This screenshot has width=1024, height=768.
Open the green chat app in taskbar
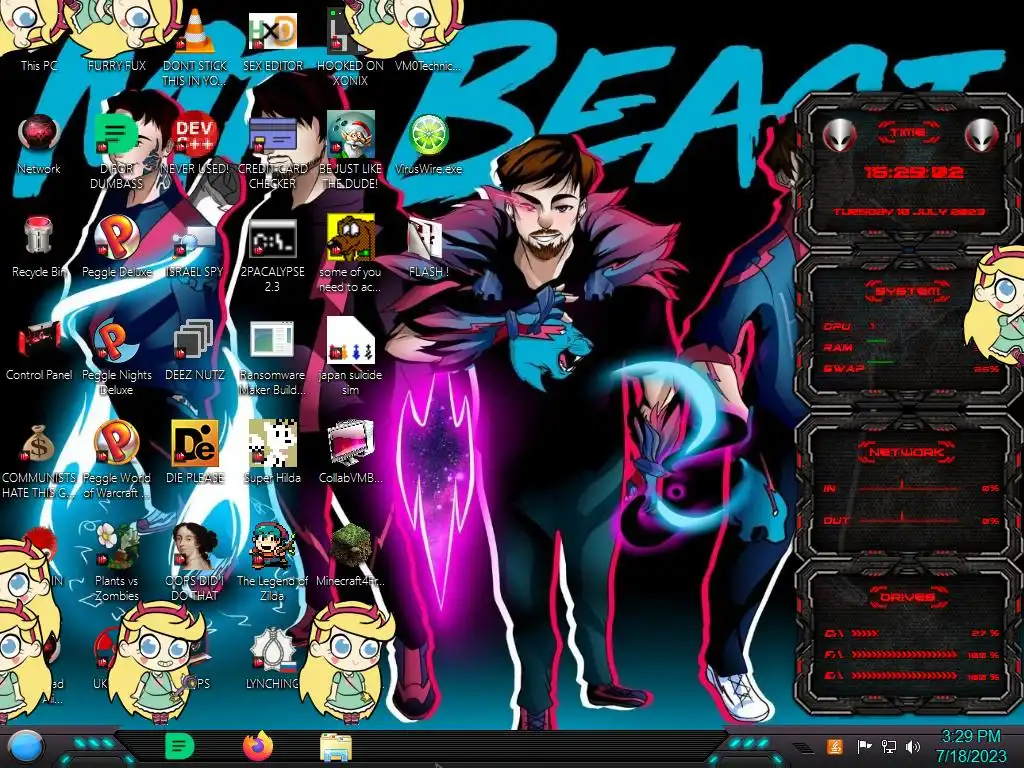(180, 746)
